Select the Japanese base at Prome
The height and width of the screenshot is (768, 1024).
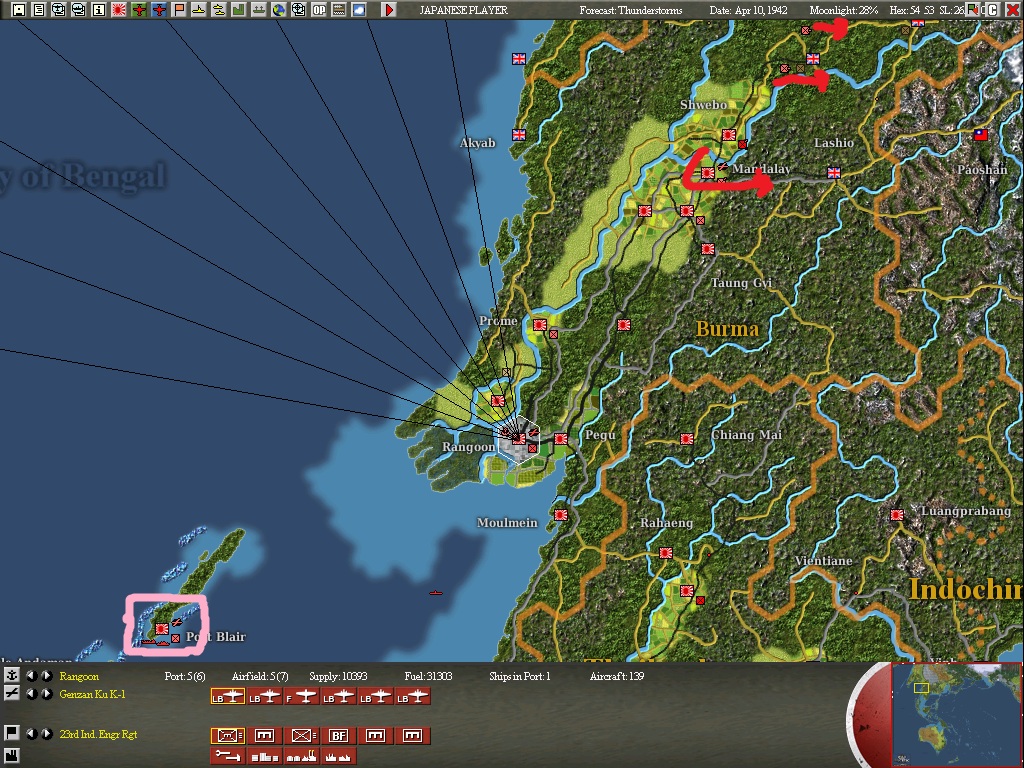point(539,325)
